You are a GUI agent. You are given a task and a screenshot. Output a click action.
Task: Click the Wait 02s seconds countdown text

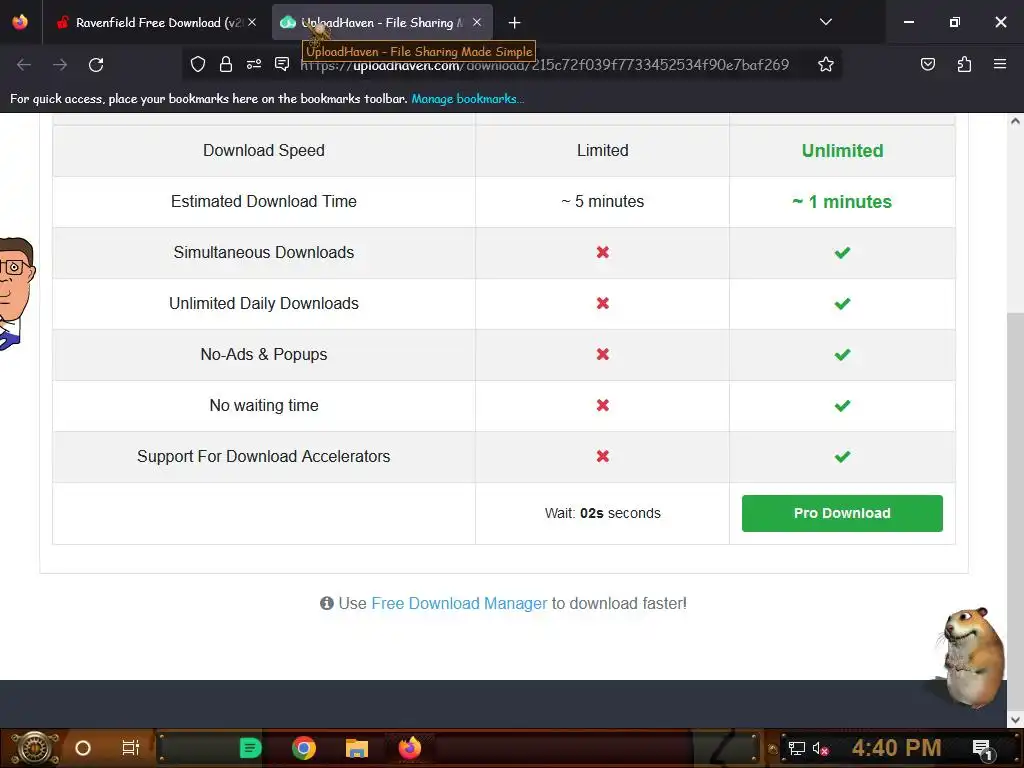[x=602, y=513]
